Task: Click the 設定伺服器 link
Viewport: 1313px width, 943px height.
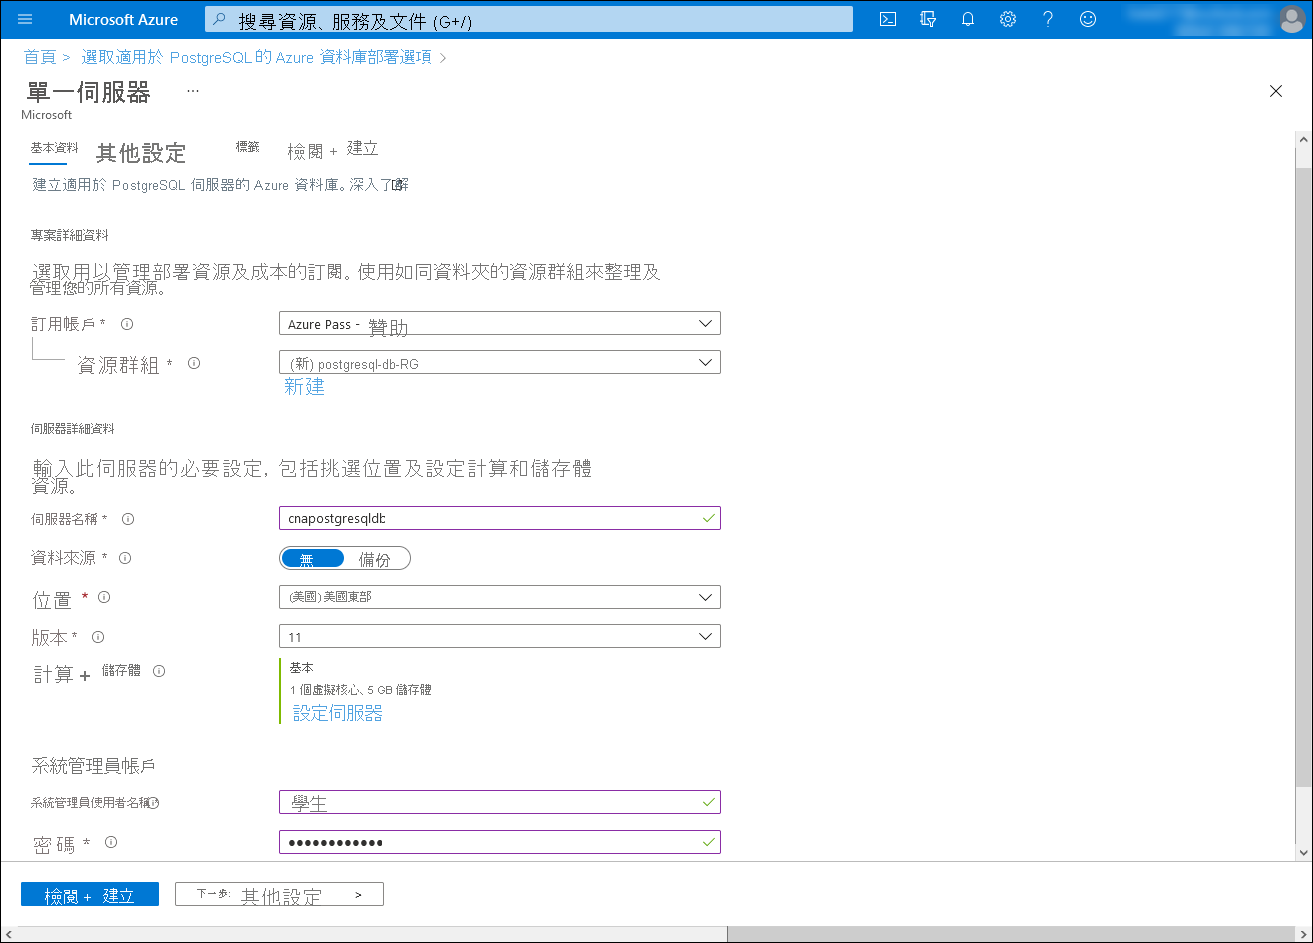Action: [338, 713]
